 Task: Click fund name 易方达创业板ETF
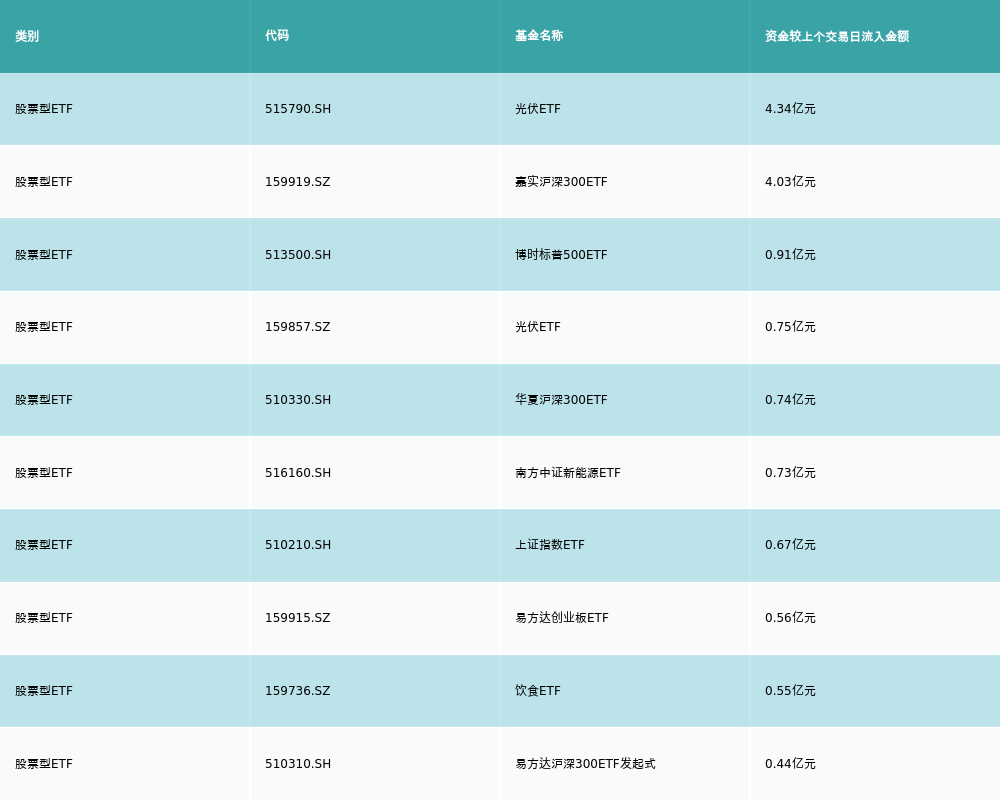562,618
